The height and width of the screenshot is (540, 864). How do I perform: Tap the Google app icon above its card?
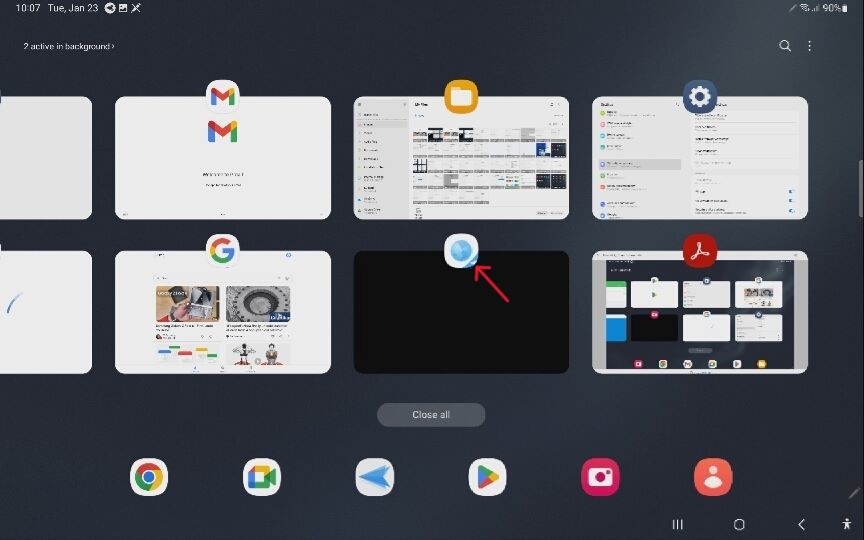pos(223,251)
